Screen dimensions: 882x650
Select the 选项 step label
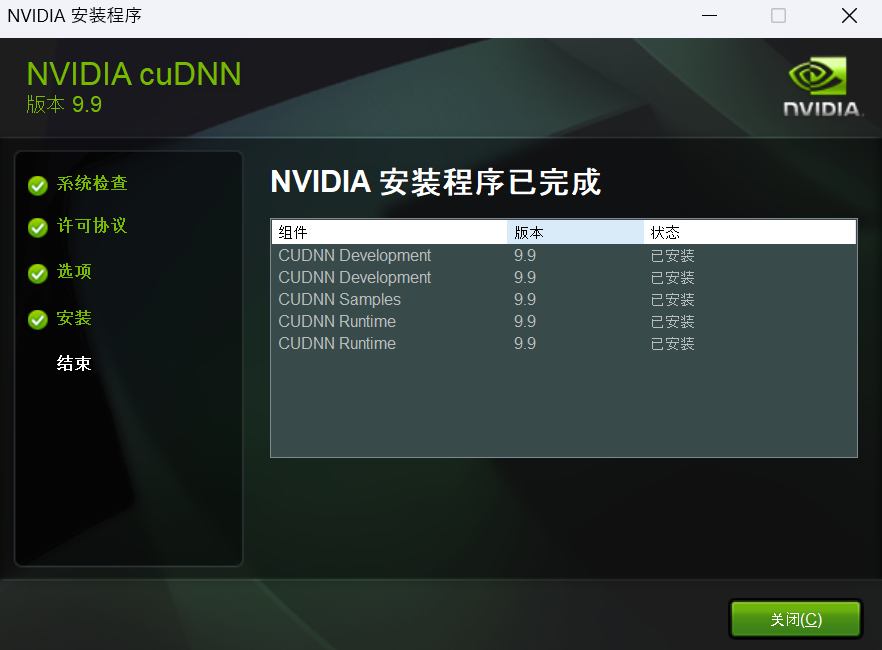[x=74, y=272]
